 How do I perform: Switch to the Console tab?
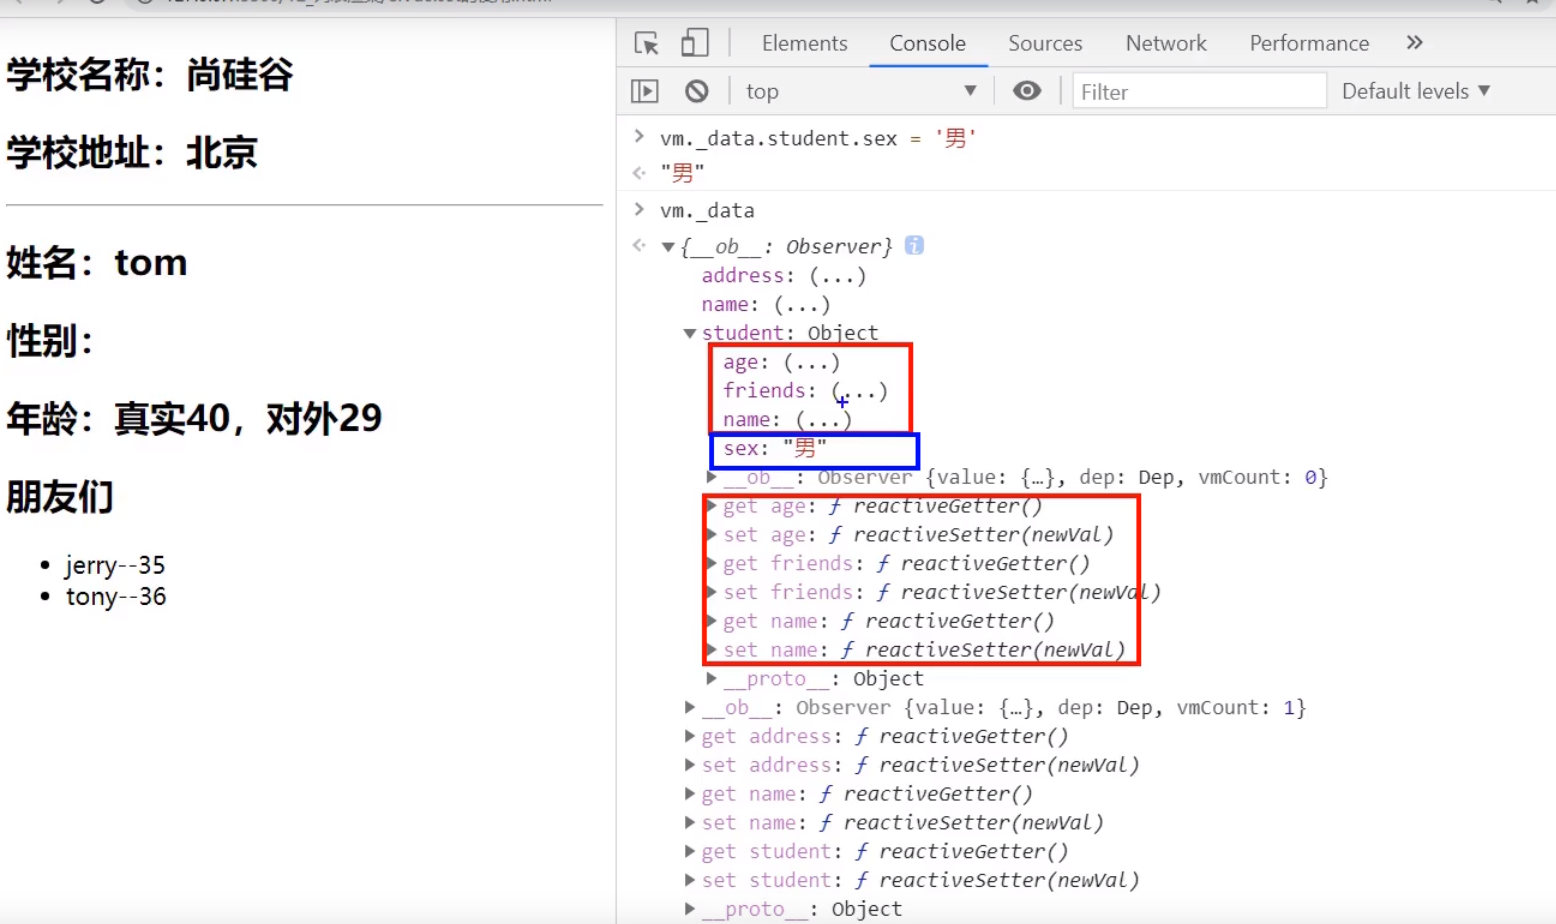(x=928, y=43)
